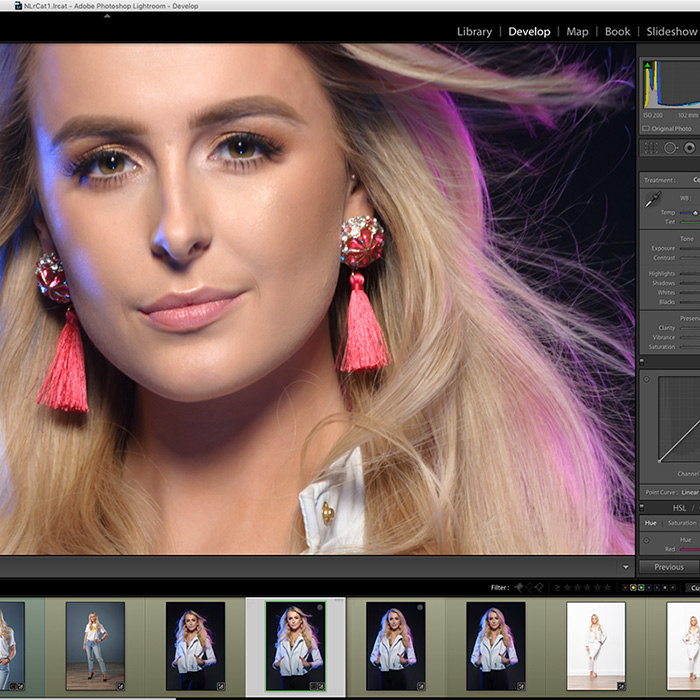Viewport: 700px width, 700px height.
Task: Toggle shadow clipping triangle in histogram
Action: tap(647, 65)
